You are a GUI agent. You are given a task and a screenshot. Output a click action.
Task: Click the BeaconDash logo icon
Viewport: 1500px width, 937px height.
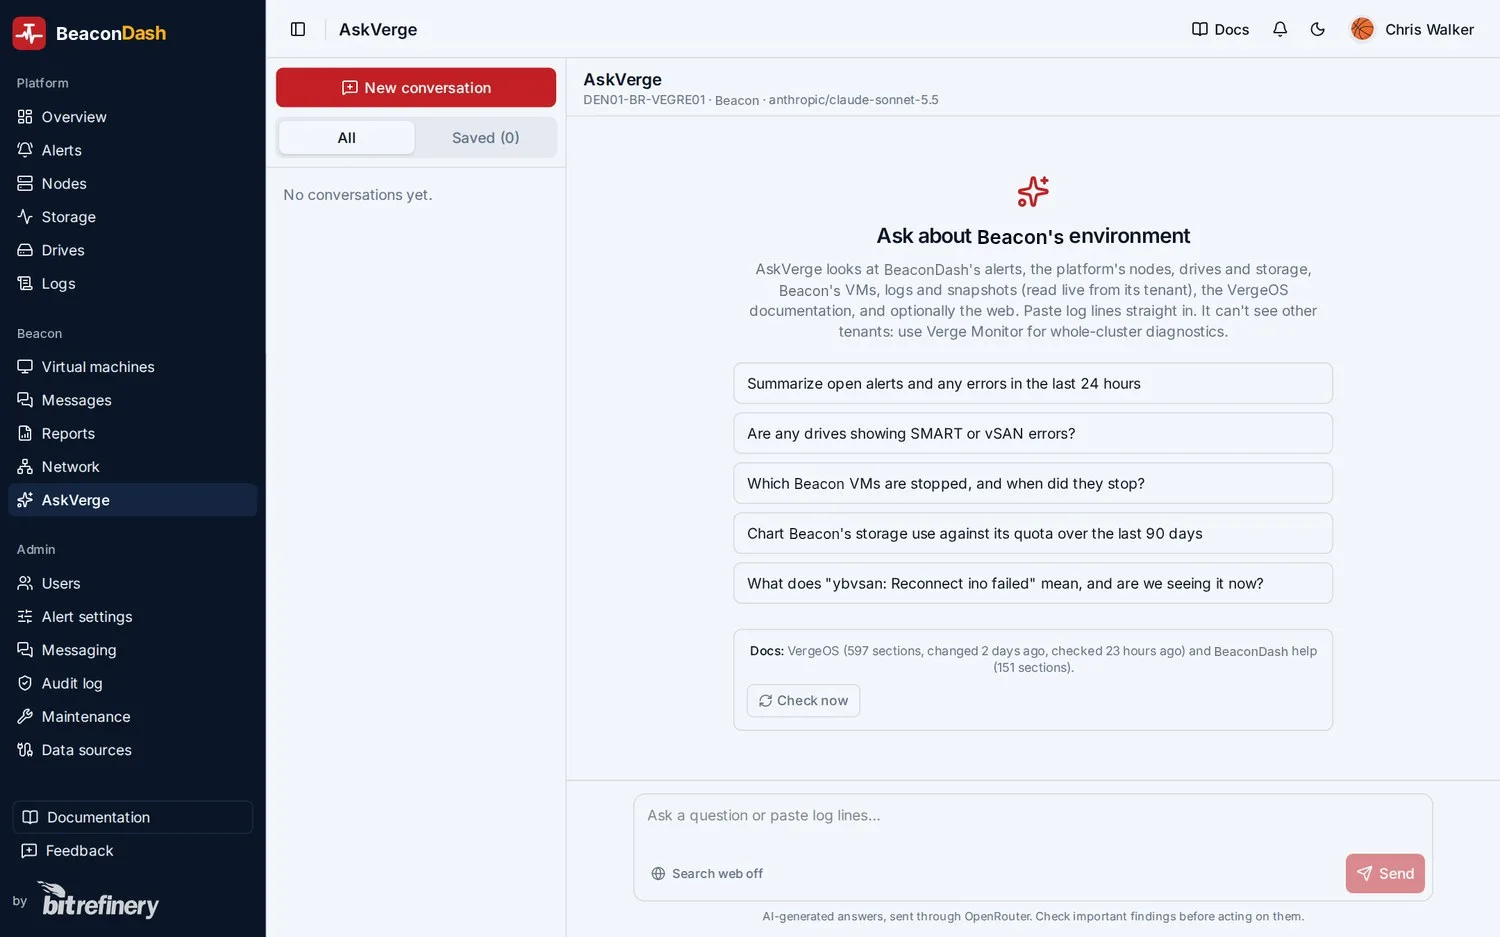tap(29, 33)
